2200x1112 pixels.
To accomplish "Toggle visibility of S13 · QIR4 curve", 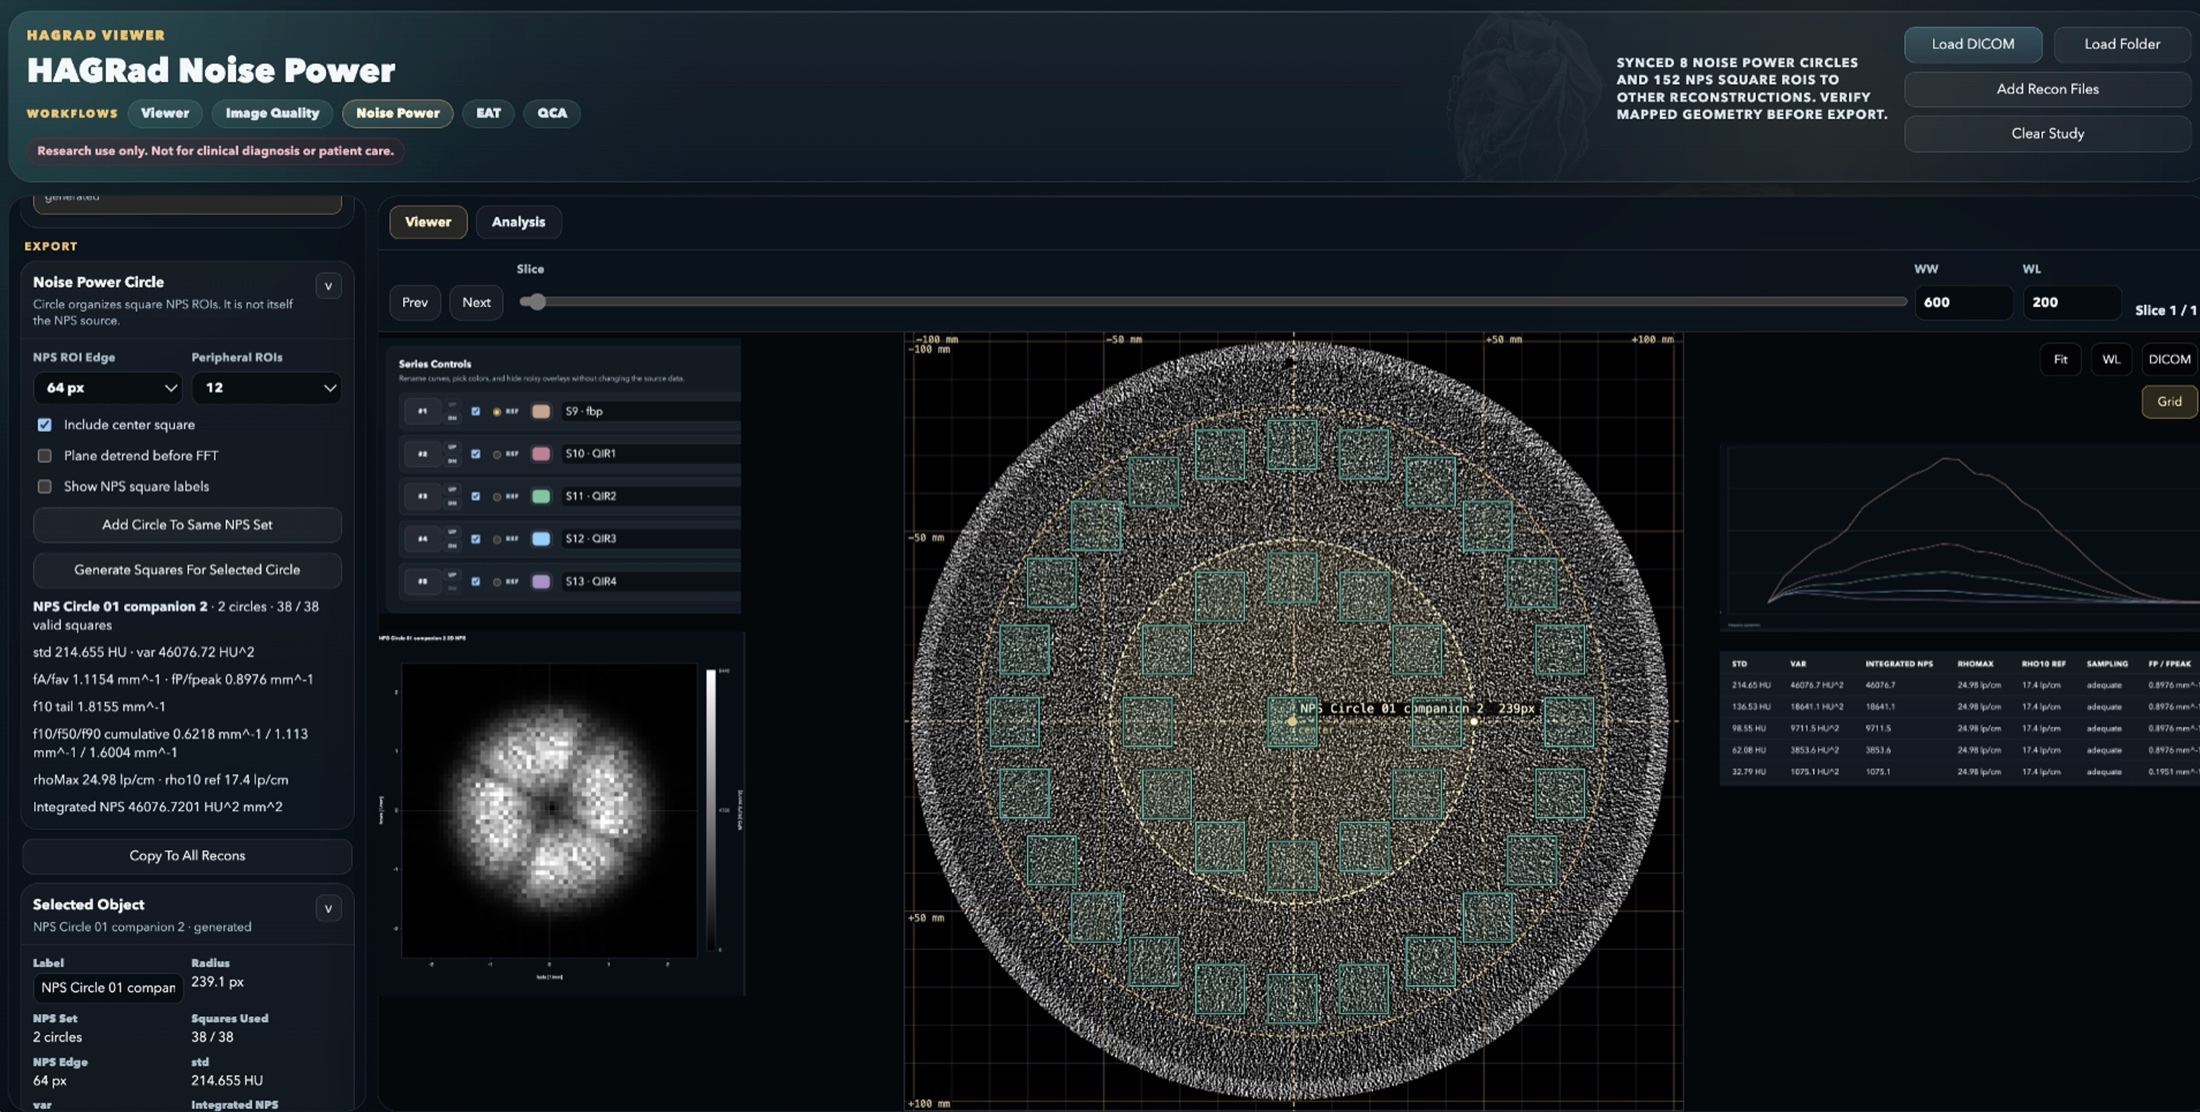I will point(476,581).
